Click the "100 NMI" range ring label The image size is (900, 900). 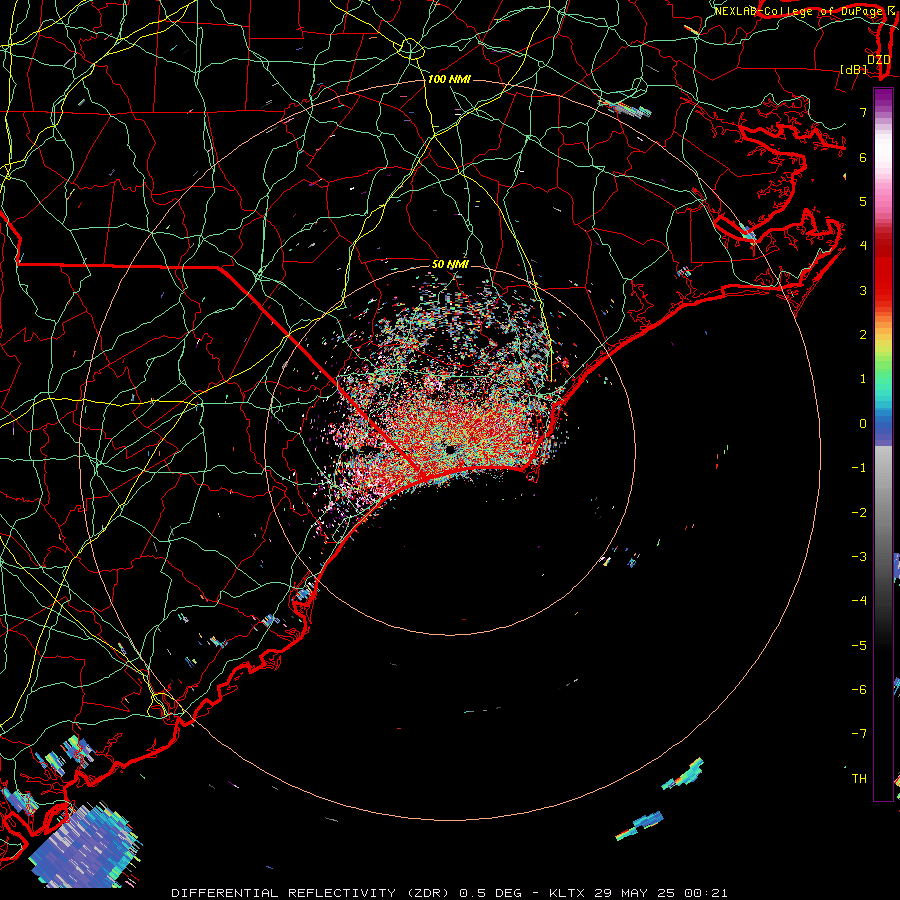(449, 79)
